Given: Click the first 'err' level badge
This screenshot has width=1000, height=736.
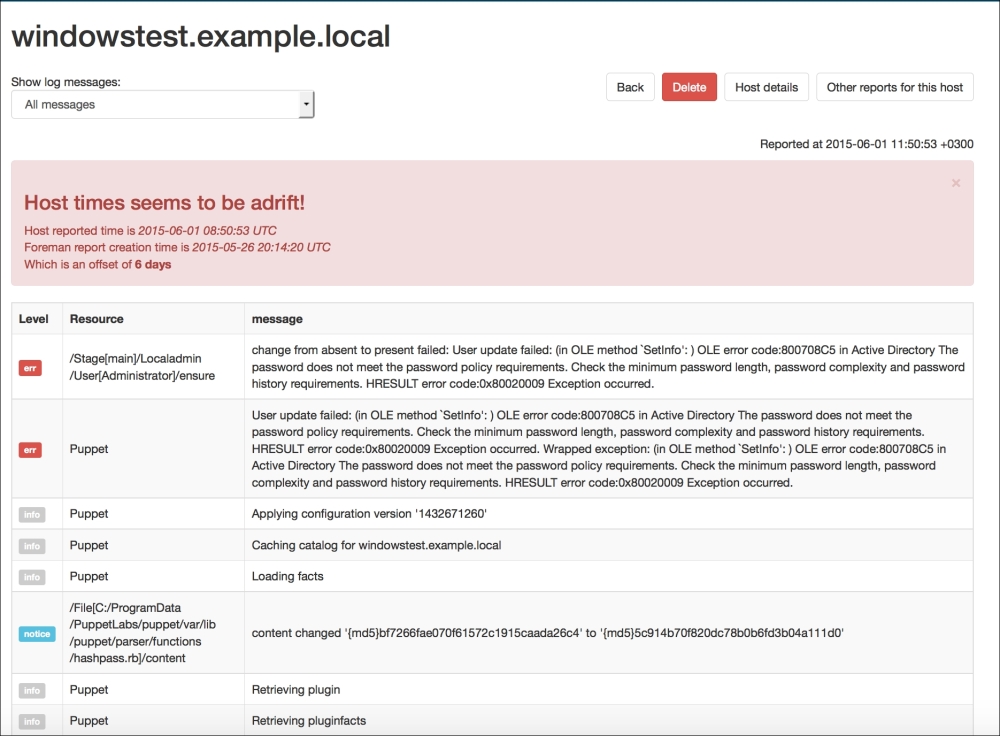Looking at the screenshot, I should (x=31, y=368).
